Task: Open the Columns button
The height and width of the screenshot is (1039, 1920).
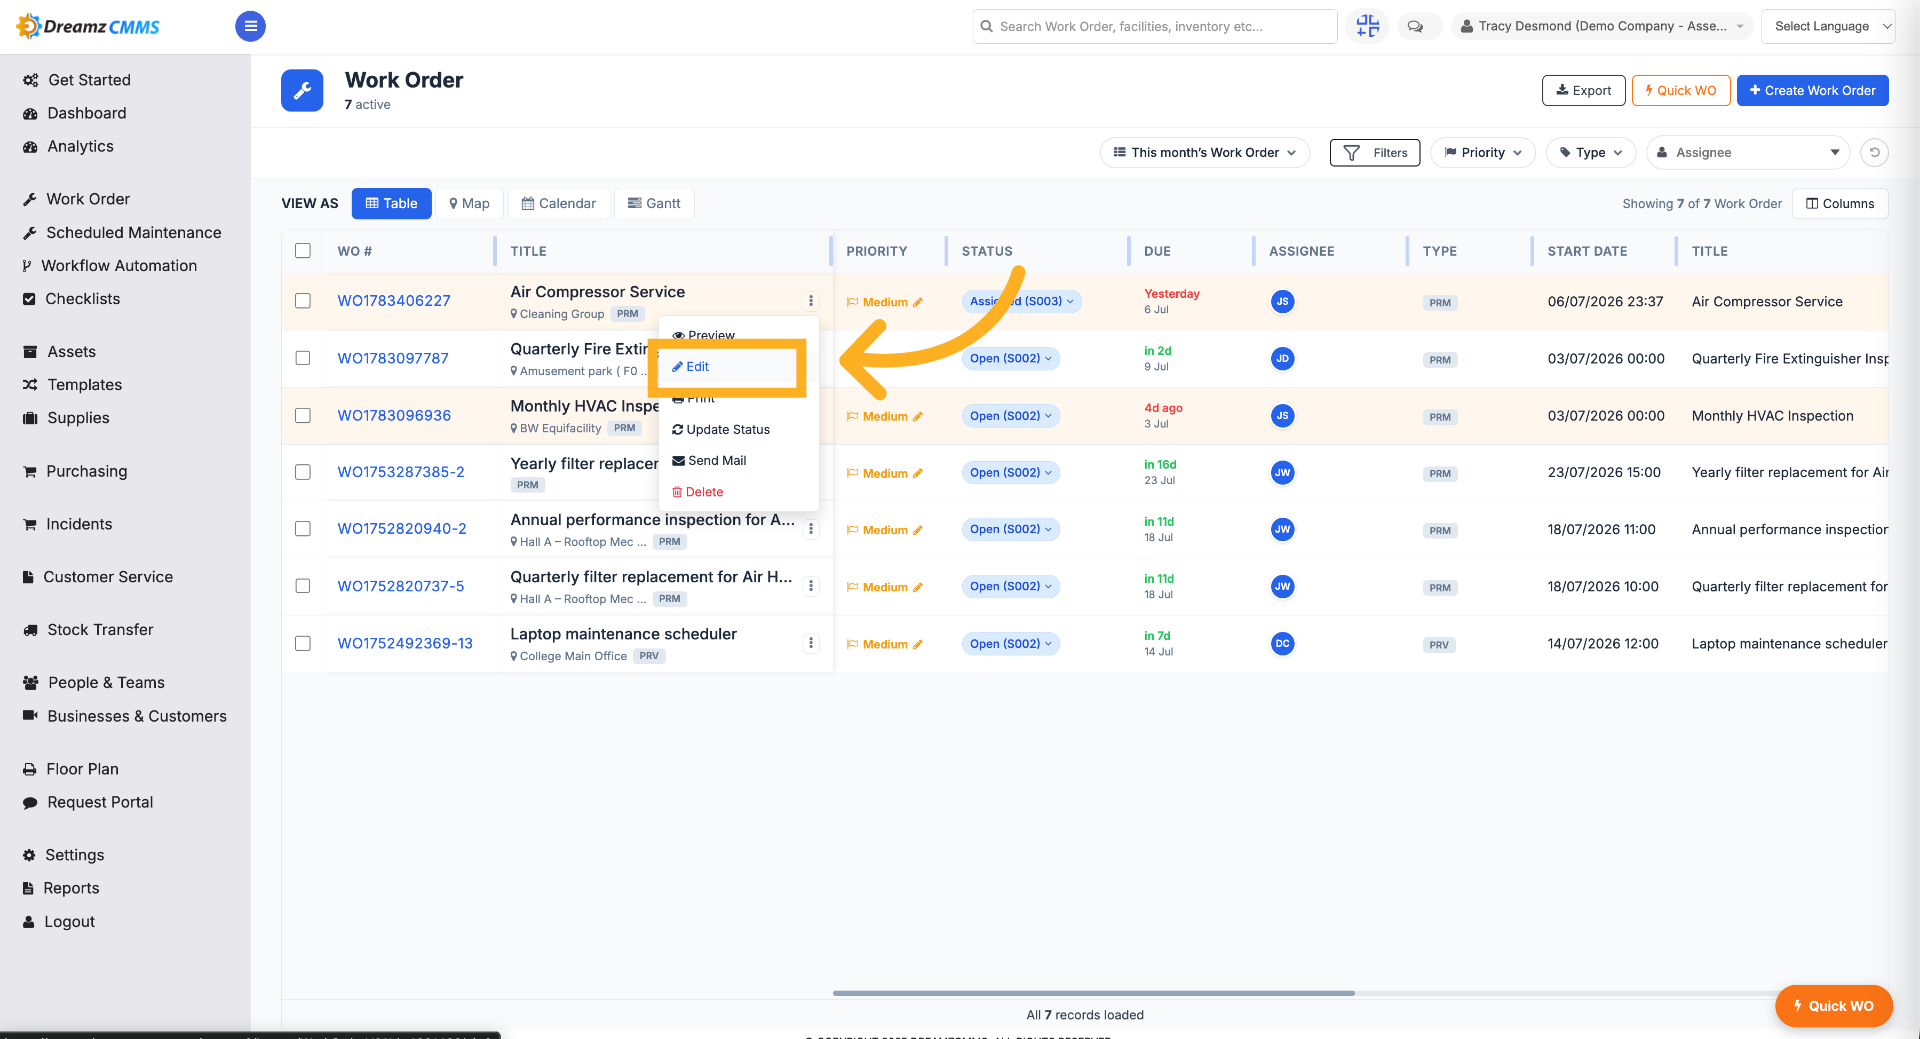Action: [x=1840, y=203]
